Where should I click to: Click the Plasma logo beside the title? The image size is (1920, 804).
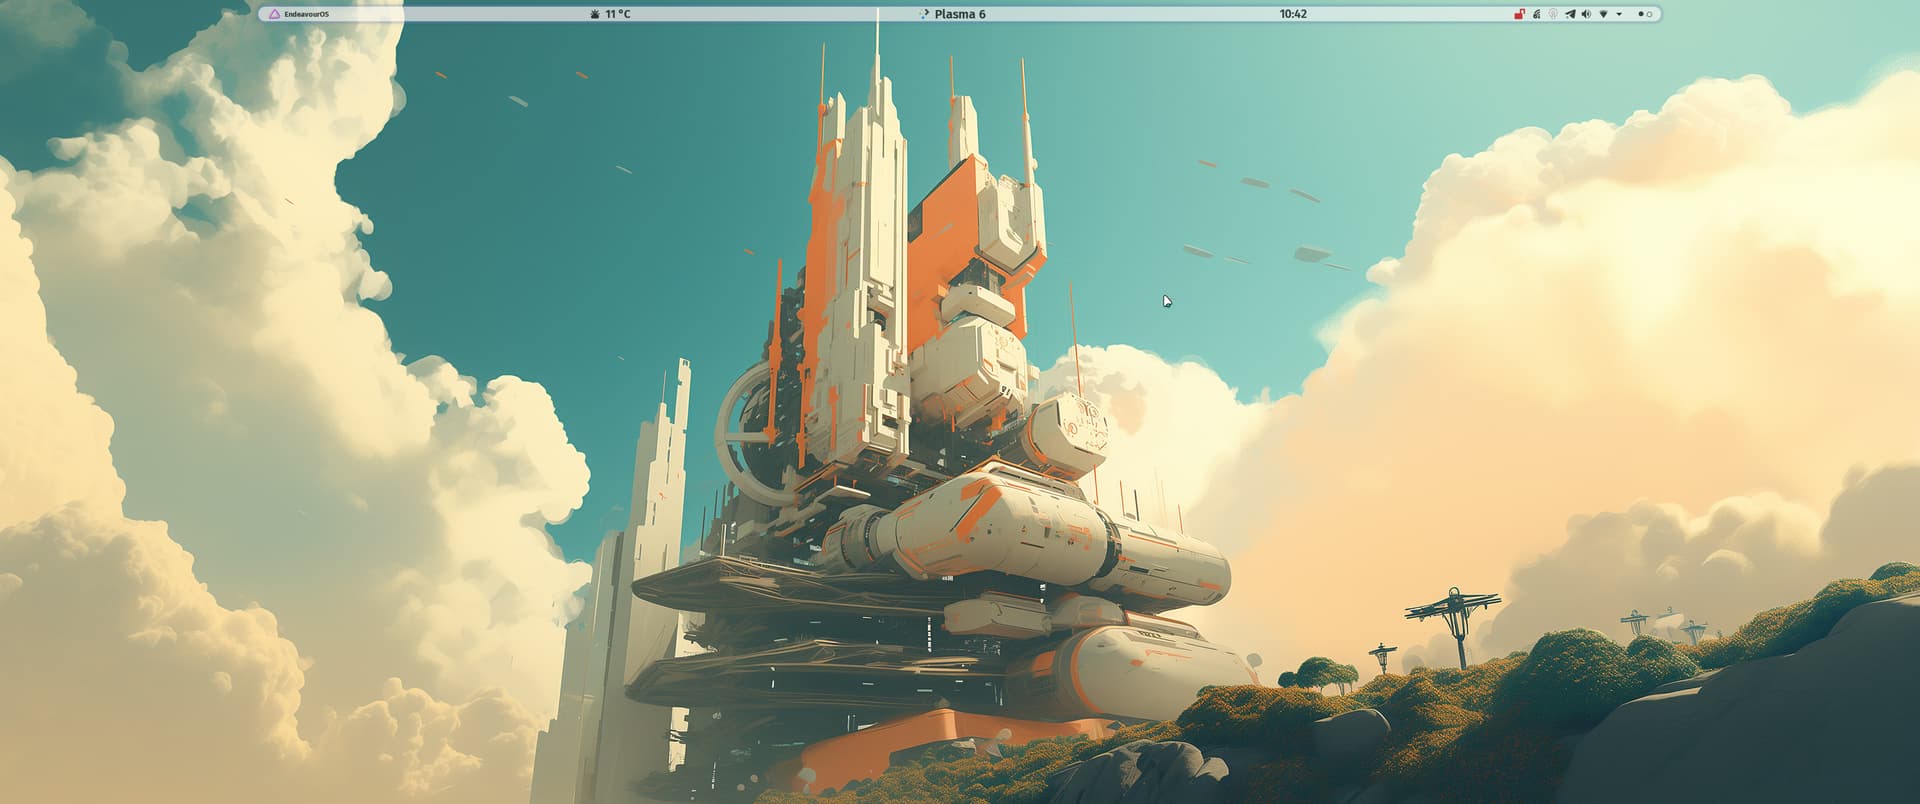(924, 14)
